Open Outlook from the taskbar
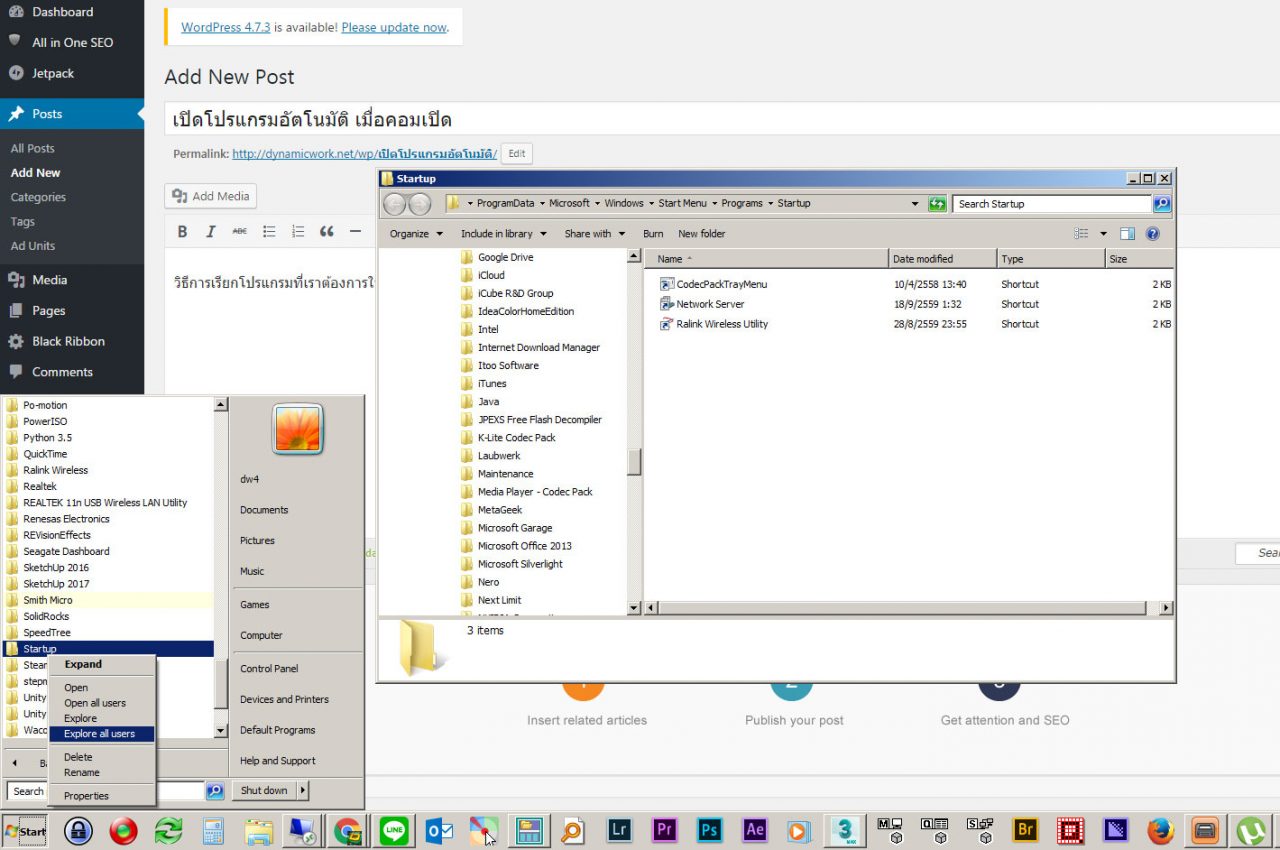The width and height of the screenshot is (1280, 850). [x=439, y=830]
